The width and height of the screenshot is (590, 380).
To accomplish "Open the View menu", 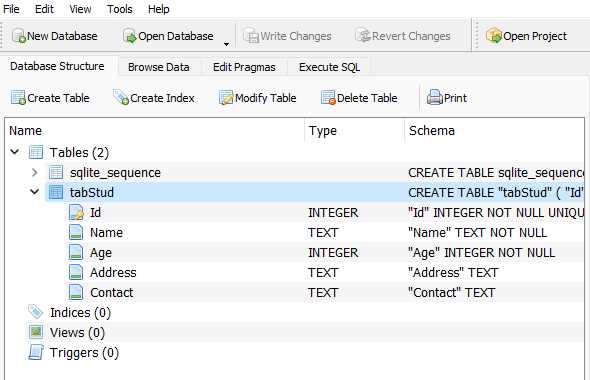I will coord(80,9).
